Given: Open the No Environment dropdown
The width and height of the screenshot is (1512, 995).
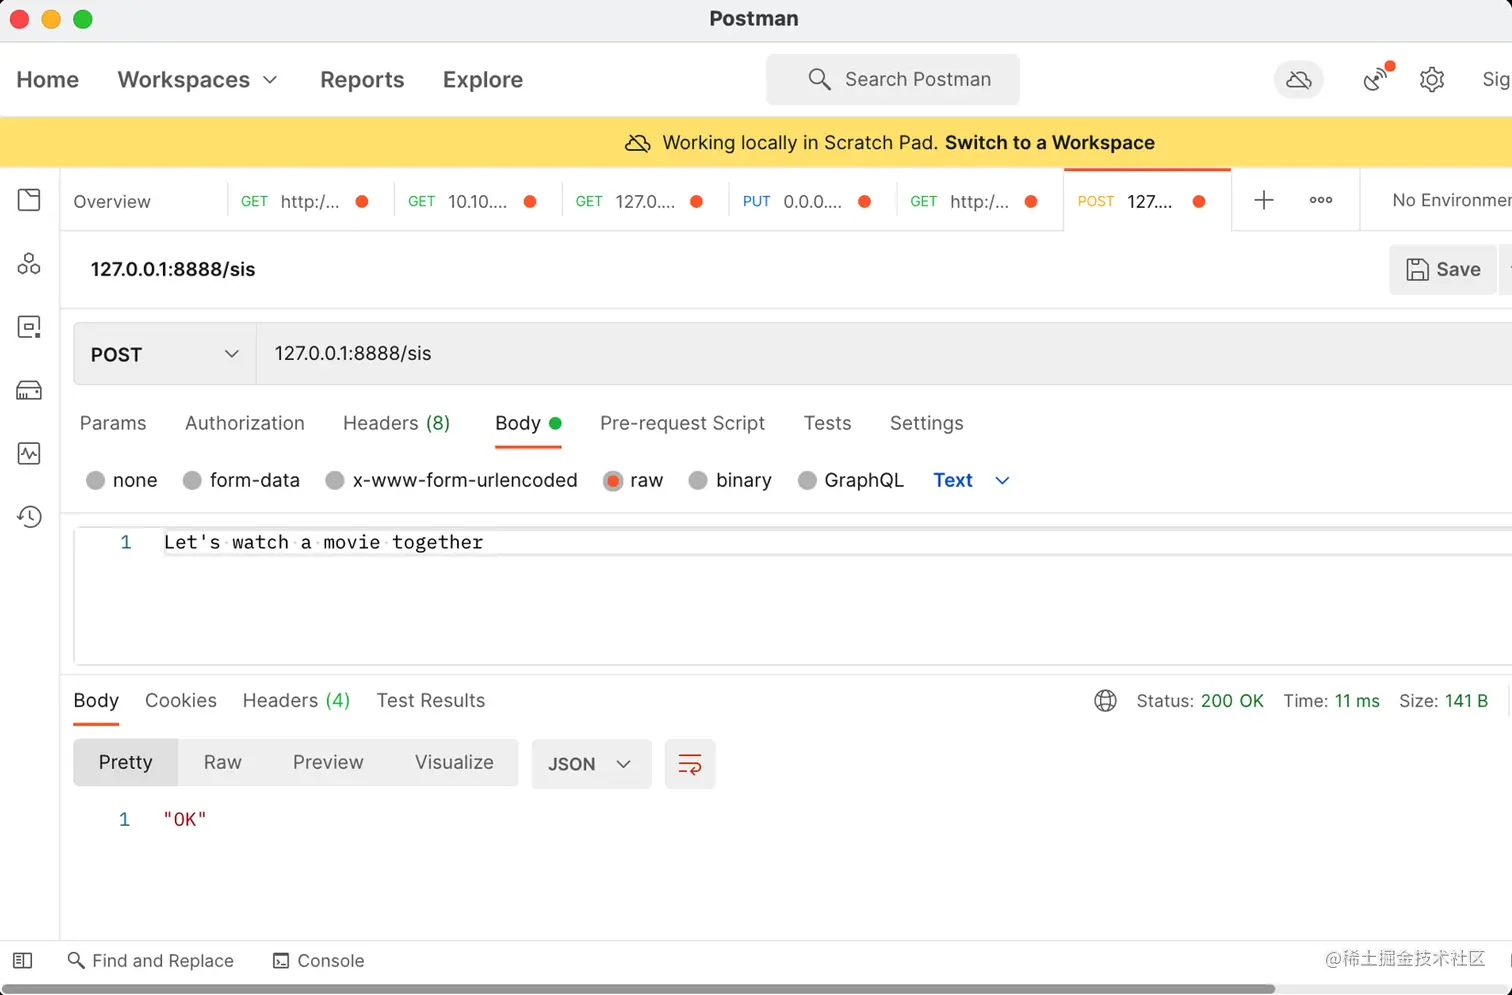Looking at the screenshot, I should coord(1452,201).
